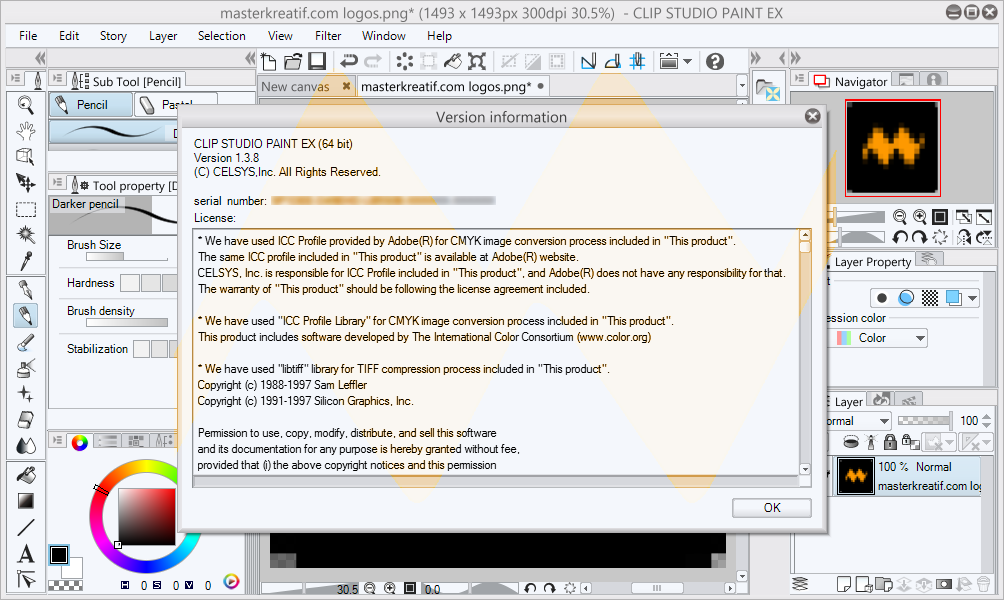Select the Decoration sparkle tool
The image size is (1004, 600).
[x=26, y=394]
